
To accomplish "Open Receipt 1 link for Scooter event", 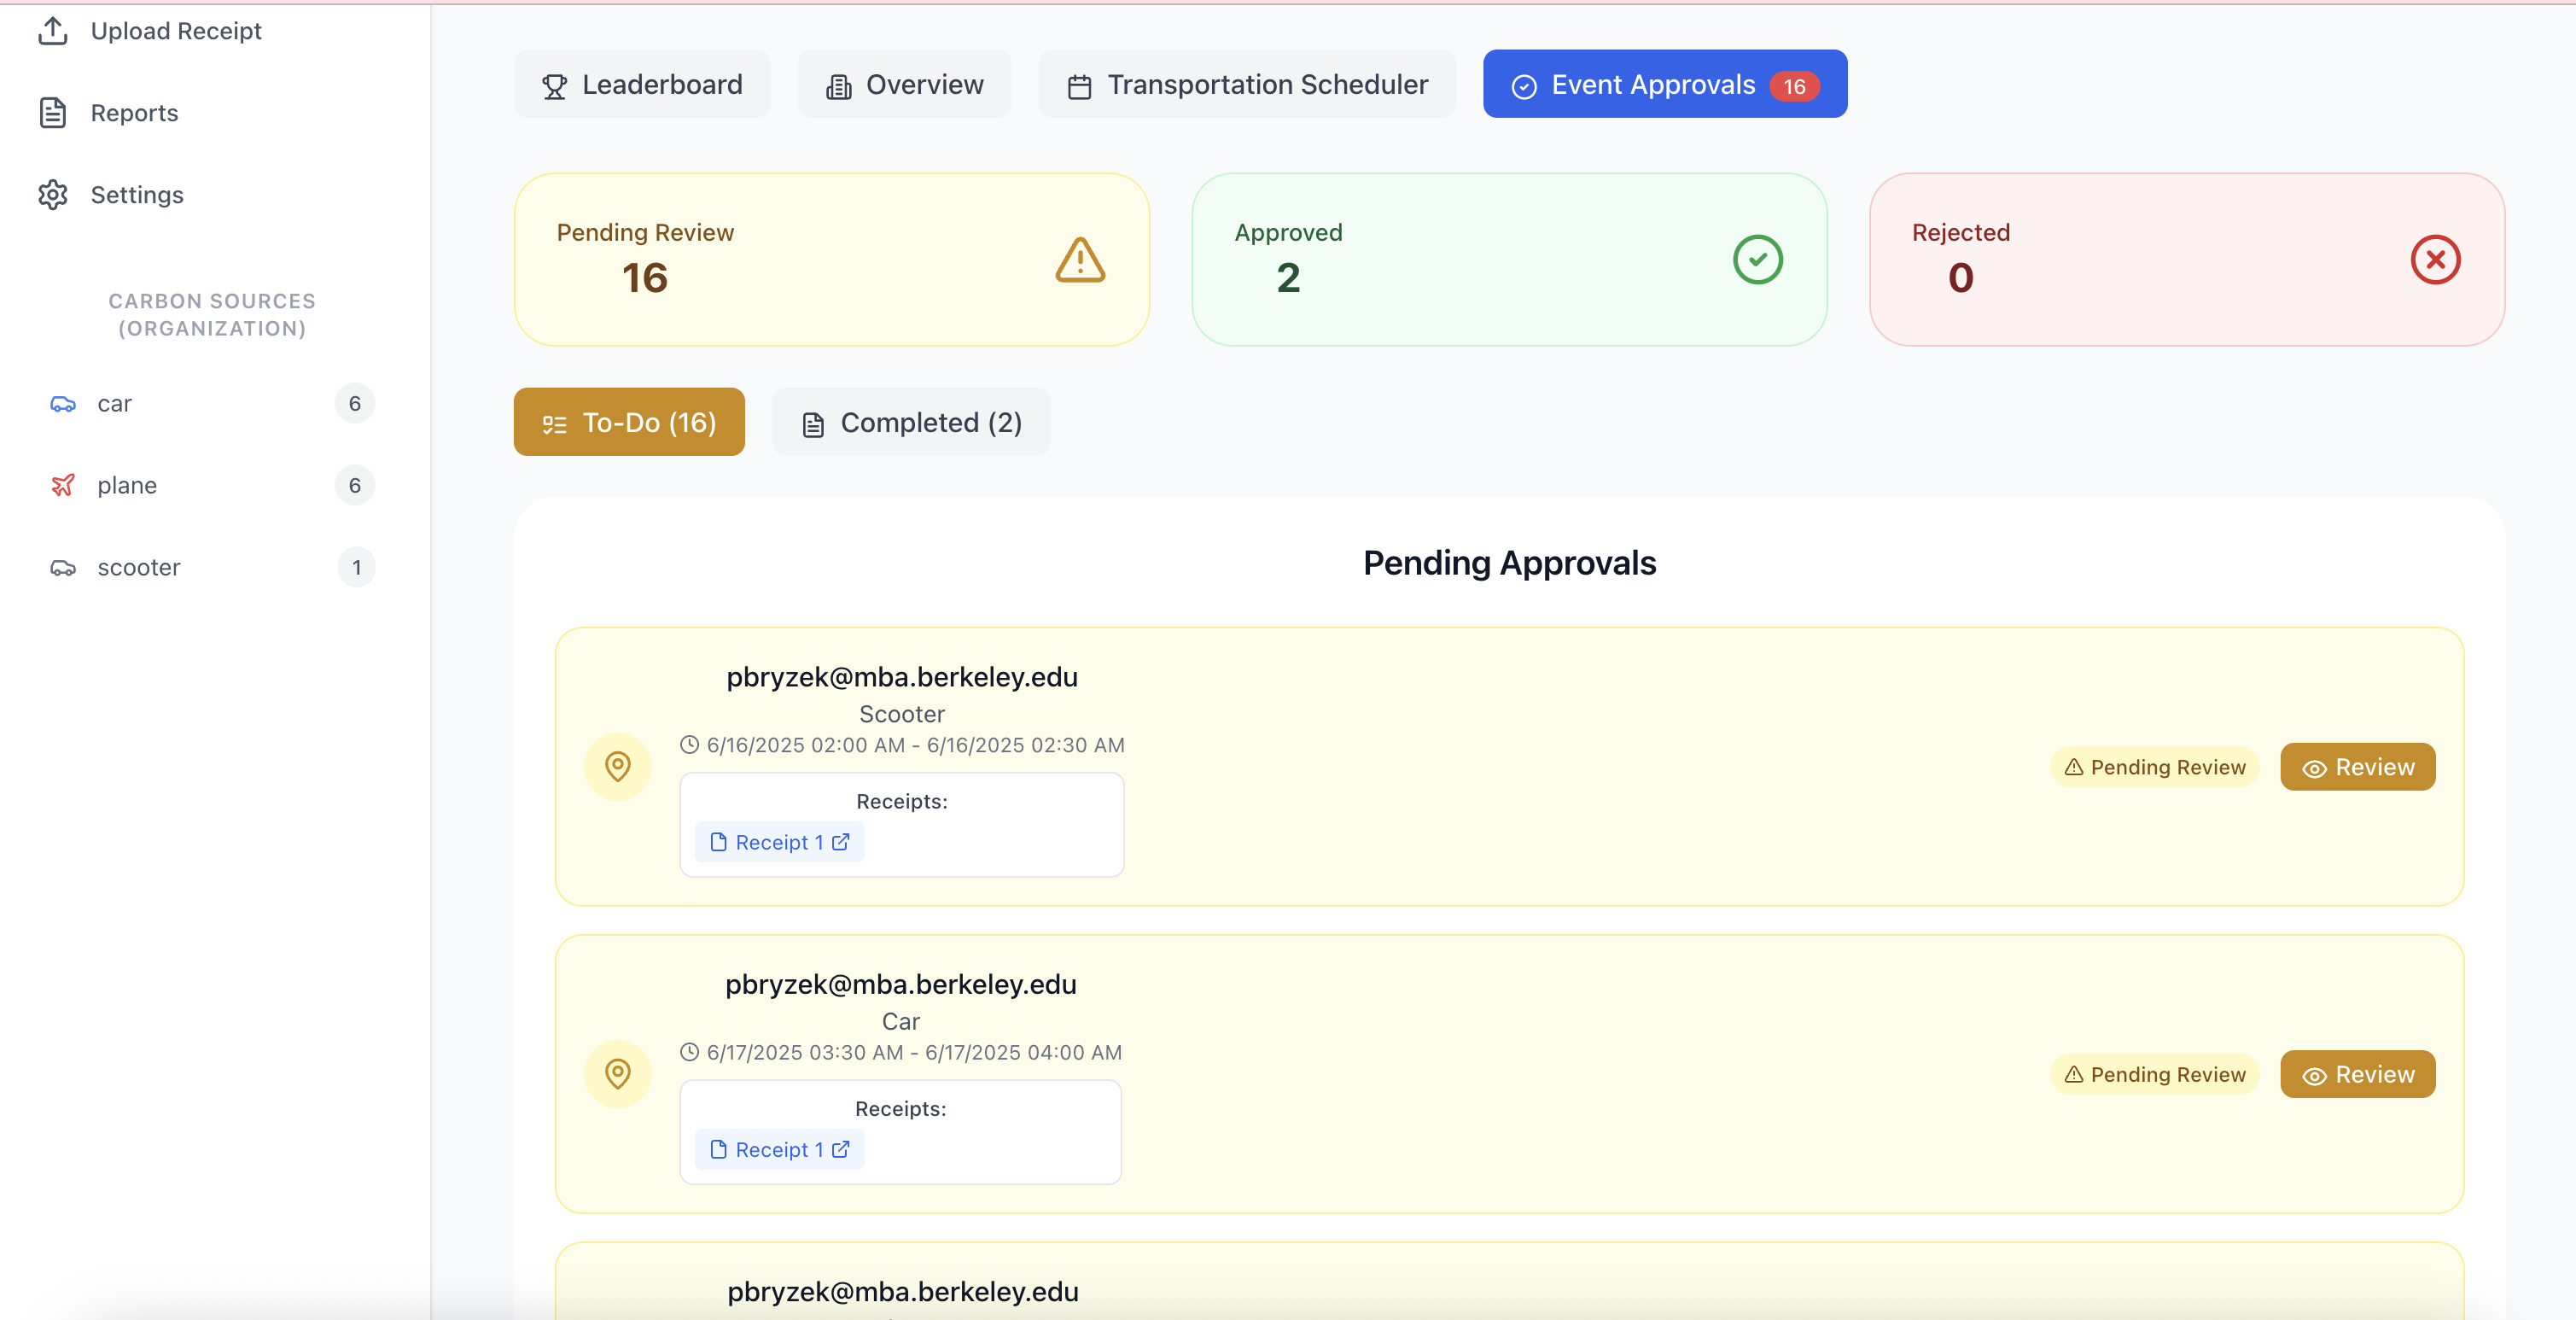I will pos(779,843).
